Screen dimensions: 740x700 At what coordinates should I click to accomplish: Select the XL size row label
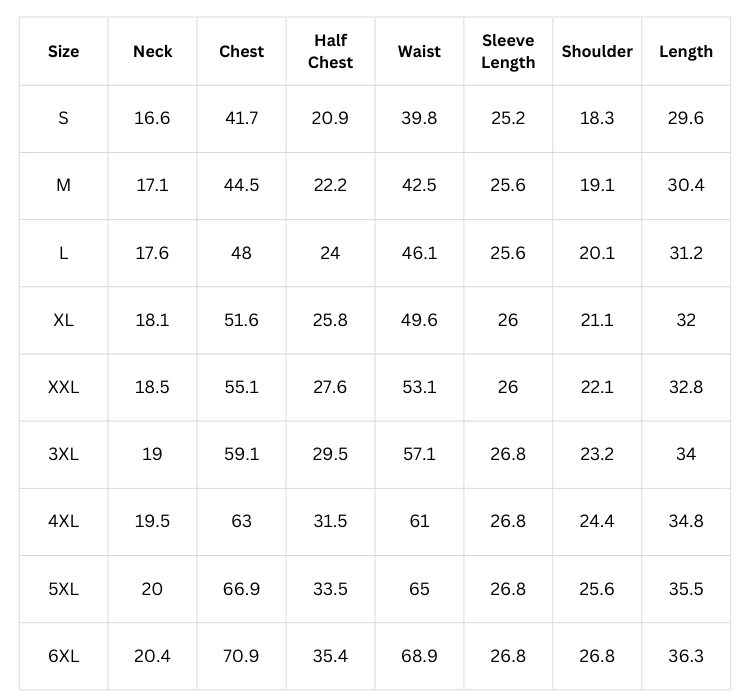click(x=63, y=320)
